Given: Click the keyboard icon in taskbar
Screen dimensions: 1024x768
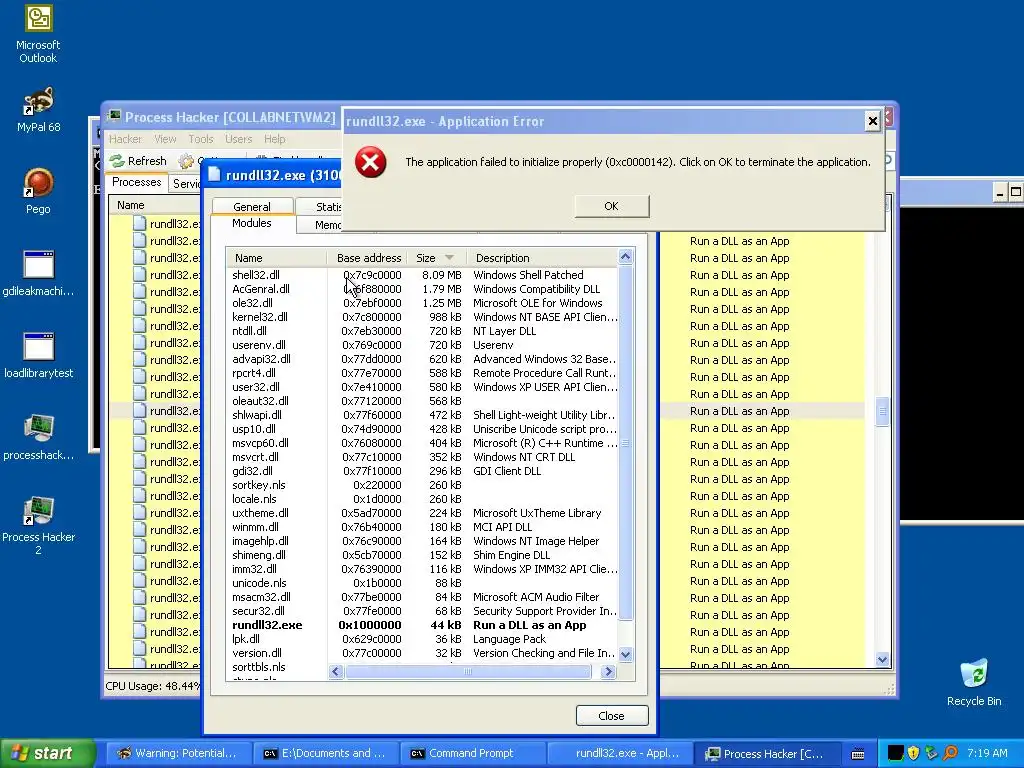Looking at the screenshot, I should click(x=858, y=754).
